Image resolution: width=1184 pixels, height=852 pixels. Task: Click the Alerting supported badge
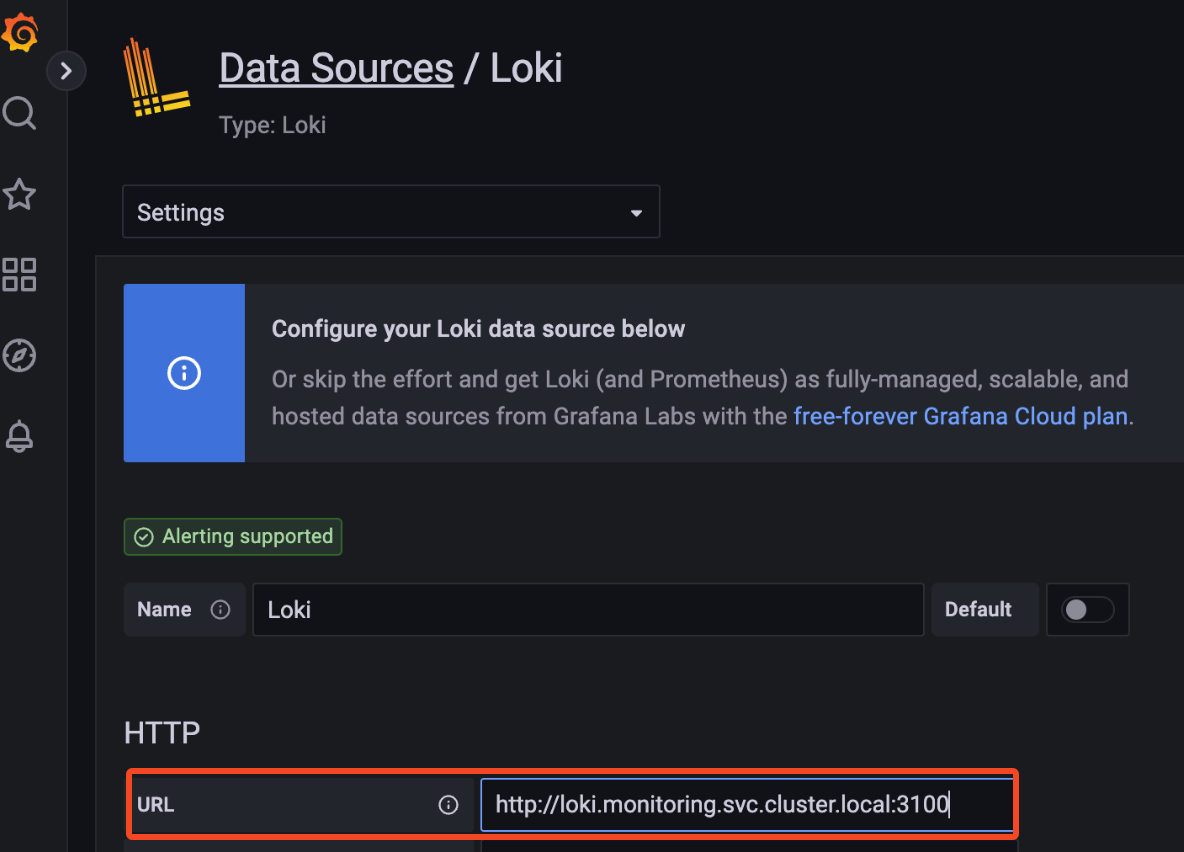(233, 536)
